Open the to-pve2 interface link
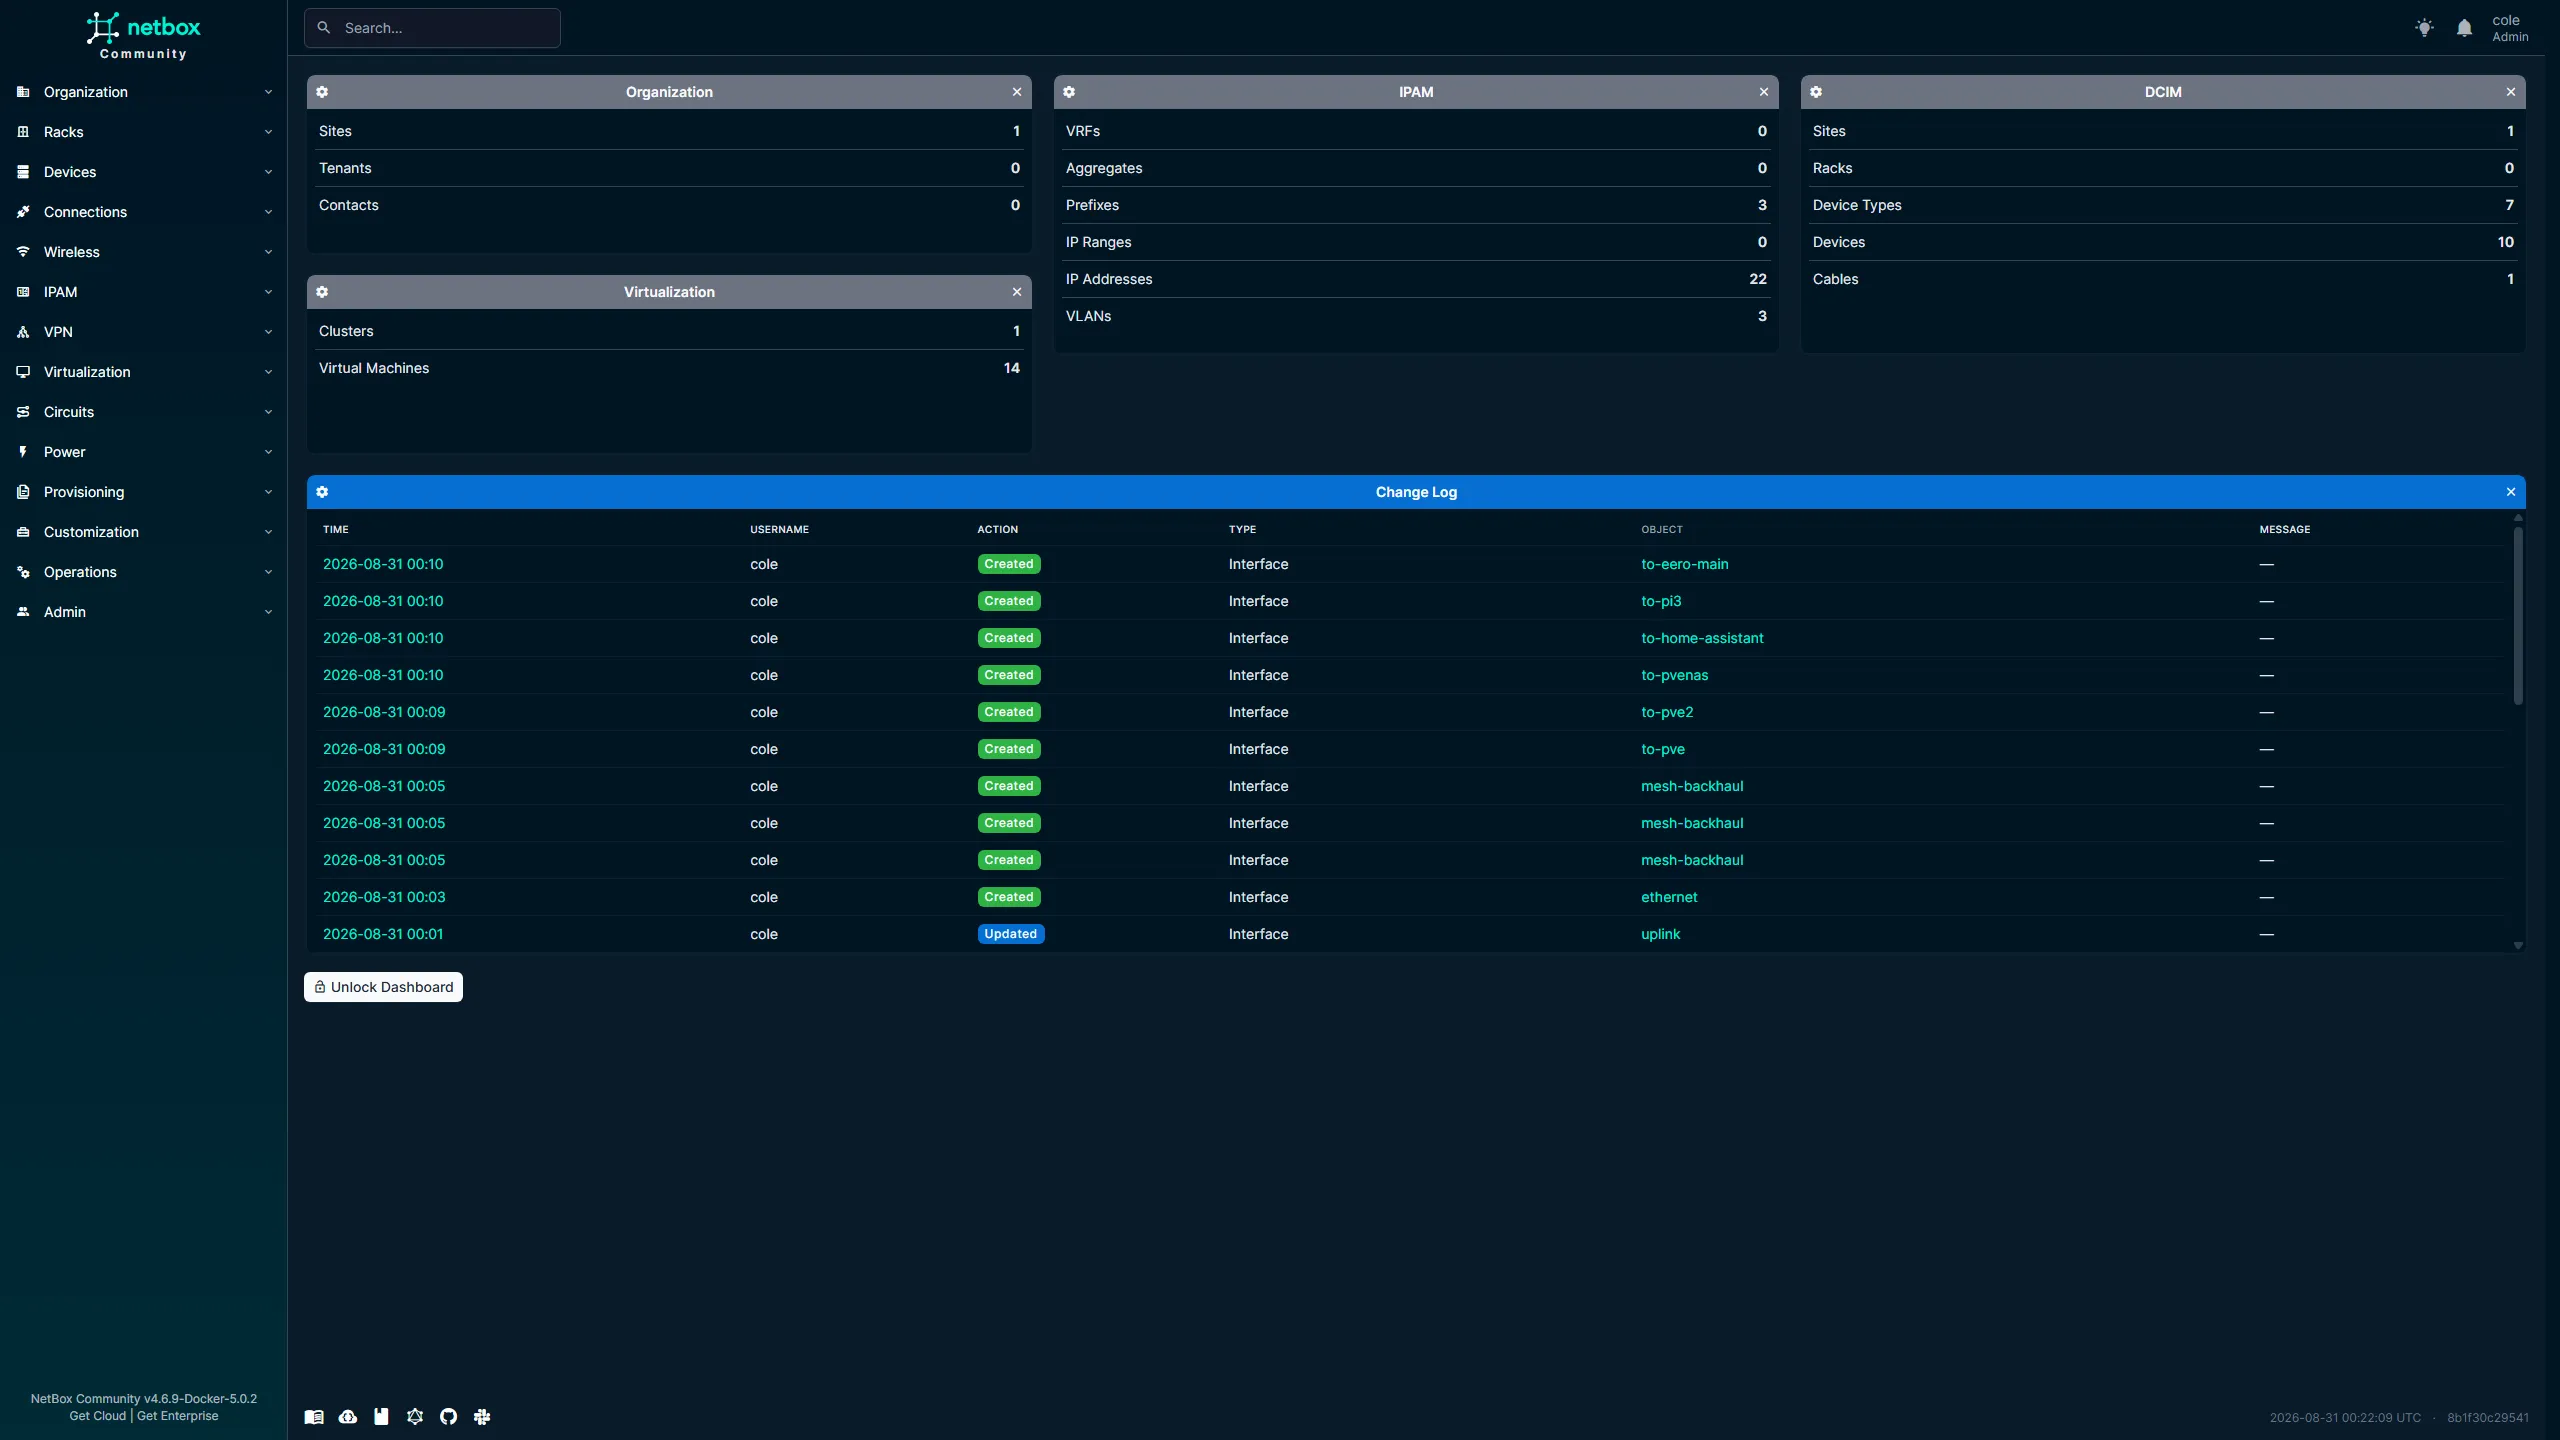This screenshot has width=2560, height=1440. [x=1667, y=712]
